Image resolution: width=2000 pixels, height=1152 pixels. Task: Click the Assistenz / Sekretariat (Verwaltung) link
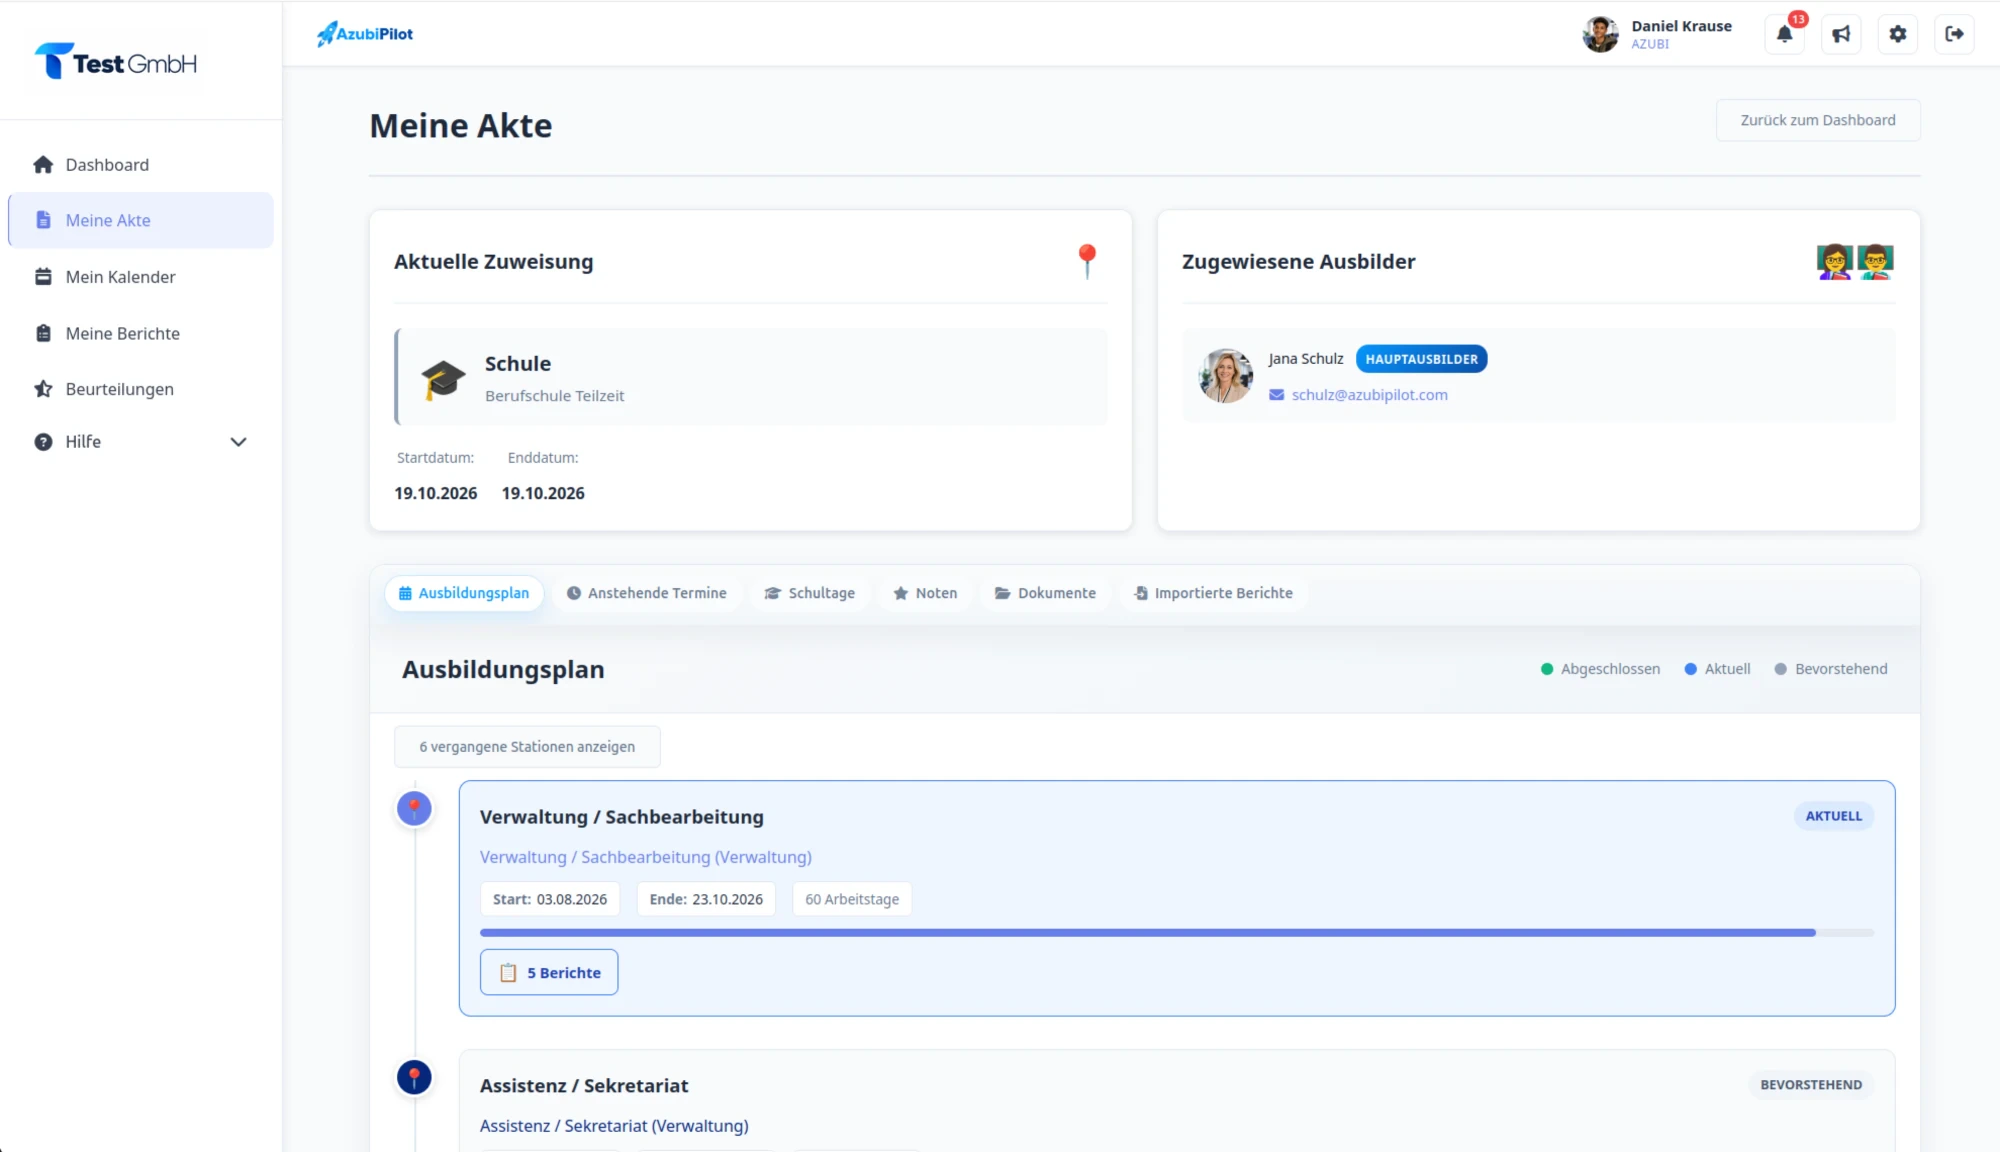[614, 1126]
